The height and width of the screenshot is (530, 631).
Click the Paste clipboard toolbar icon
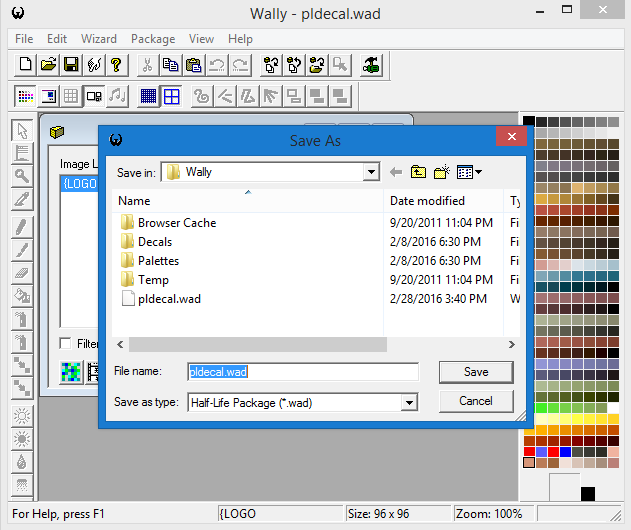(194, 65)
